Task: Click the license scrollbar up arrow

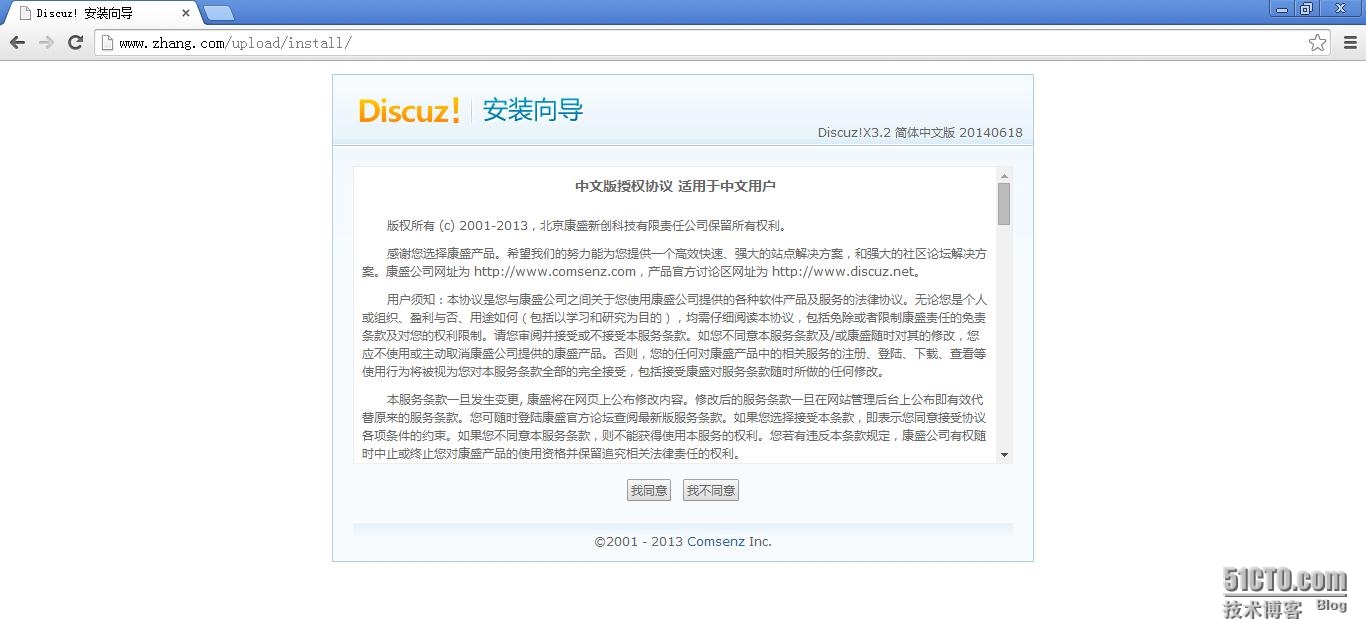Action: click(x=1004, y=175)
